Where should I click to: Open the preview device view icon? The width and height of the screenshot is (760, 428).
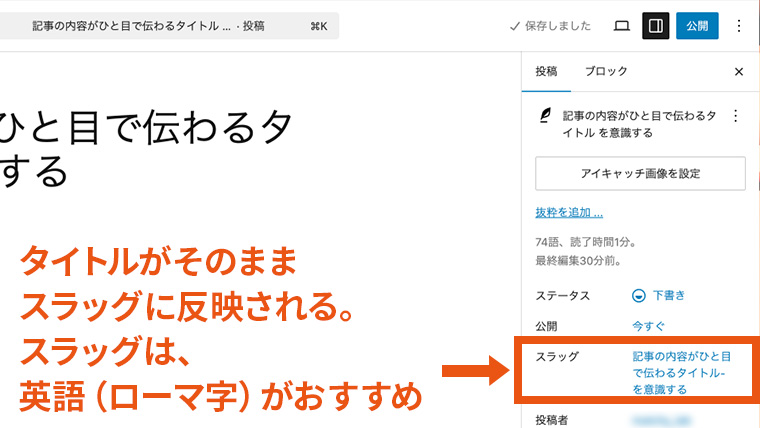pos(622,26)
